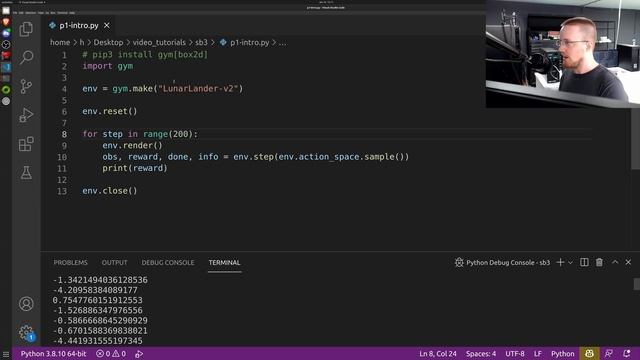Viewport: 640px width, 360px height.
Task: Click terminal output -4.441931555197345
Action: tap(98, 341)
